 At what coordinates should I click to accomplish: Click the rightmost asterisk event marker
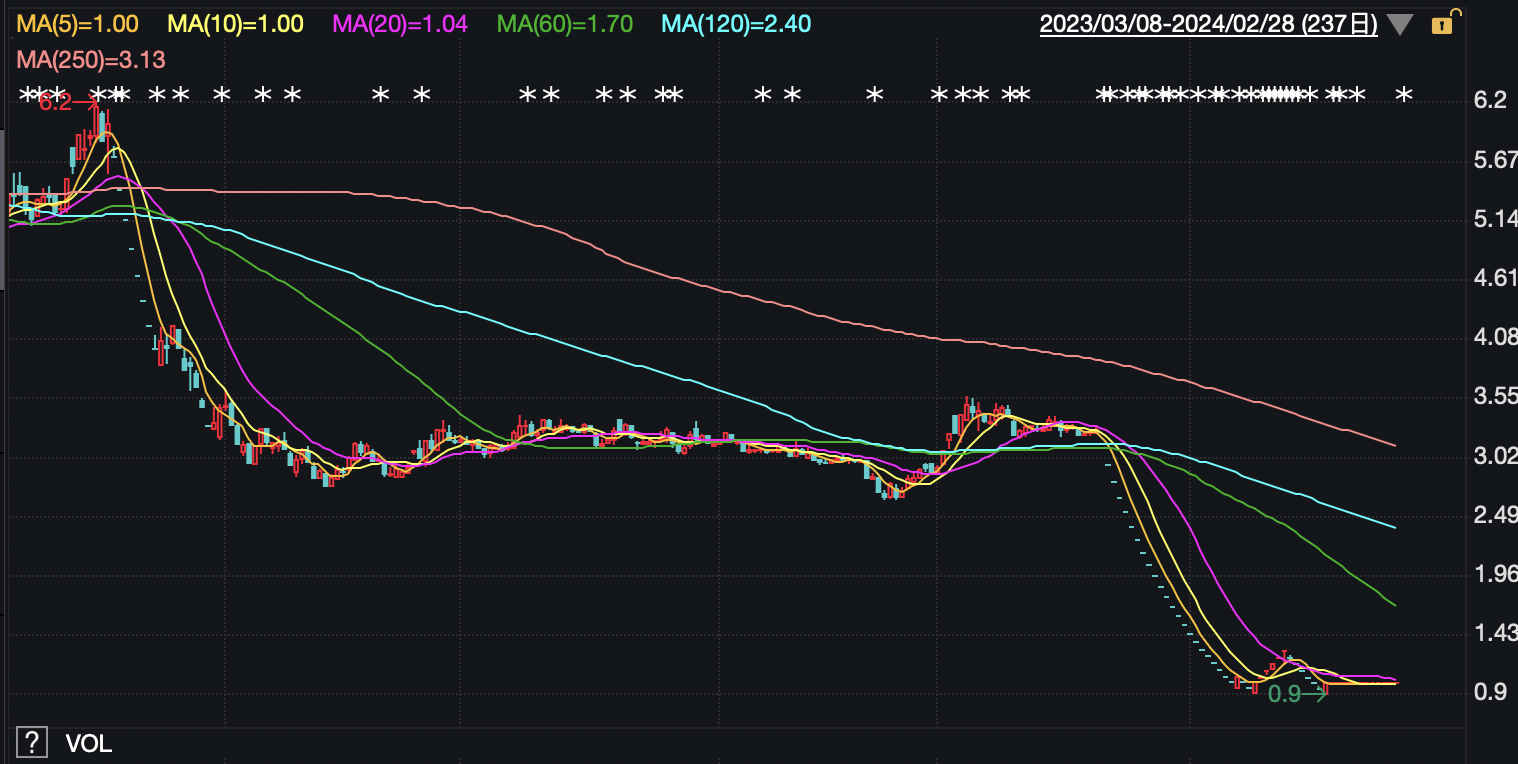1404,96
